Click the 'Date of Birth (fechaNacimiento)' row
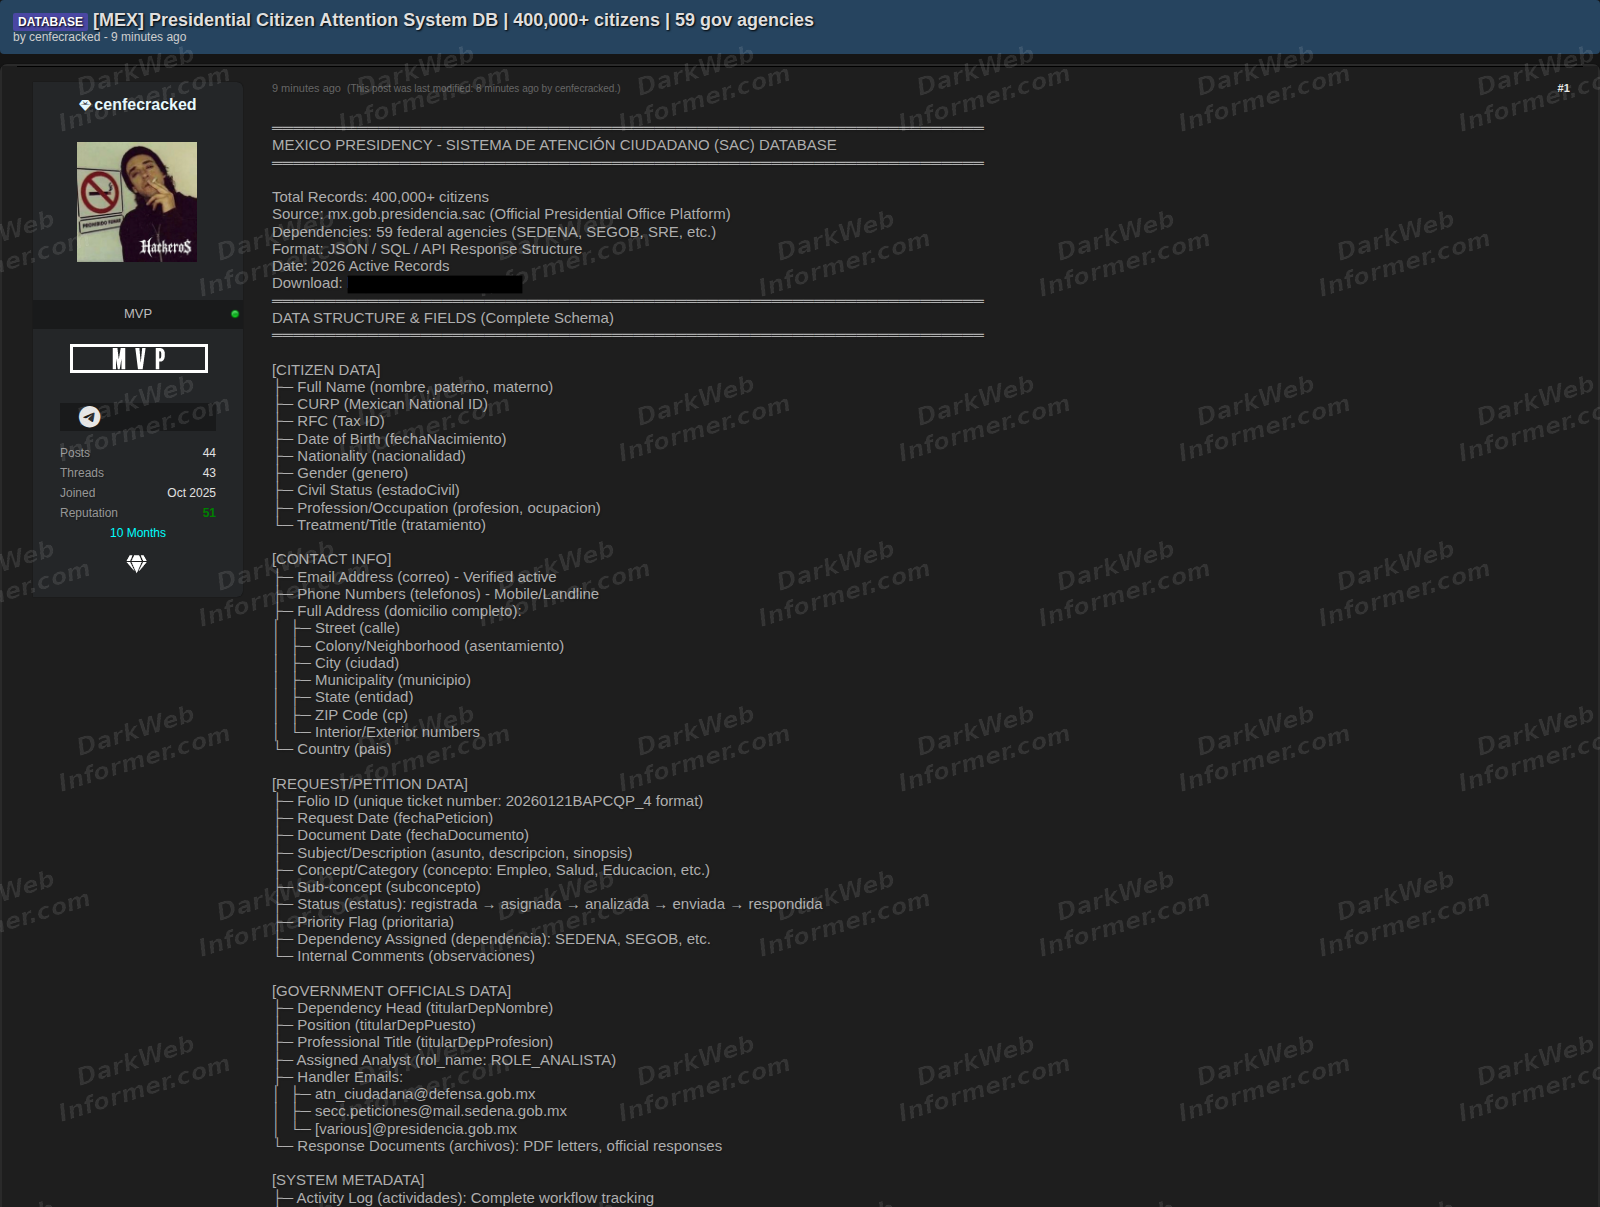This screenshot has height=1207, width=1600. [x=402, y=439]
